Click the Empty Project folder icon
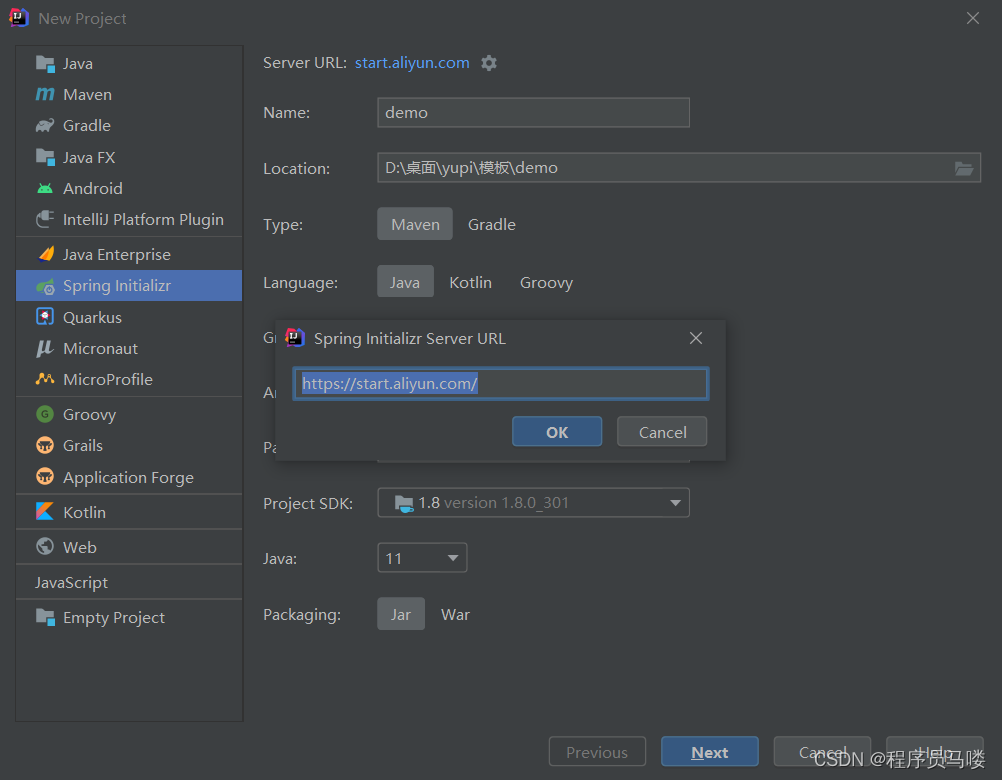 [45, 617]
